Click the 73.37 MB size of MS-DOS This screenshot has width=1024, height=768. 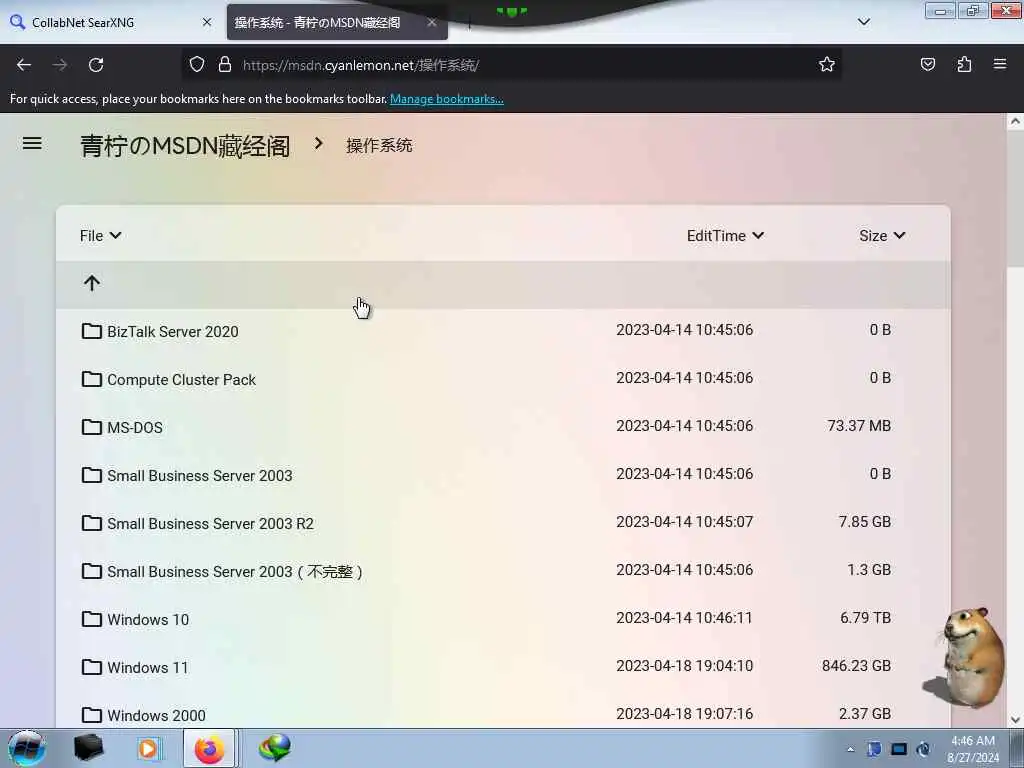(859, 426)
